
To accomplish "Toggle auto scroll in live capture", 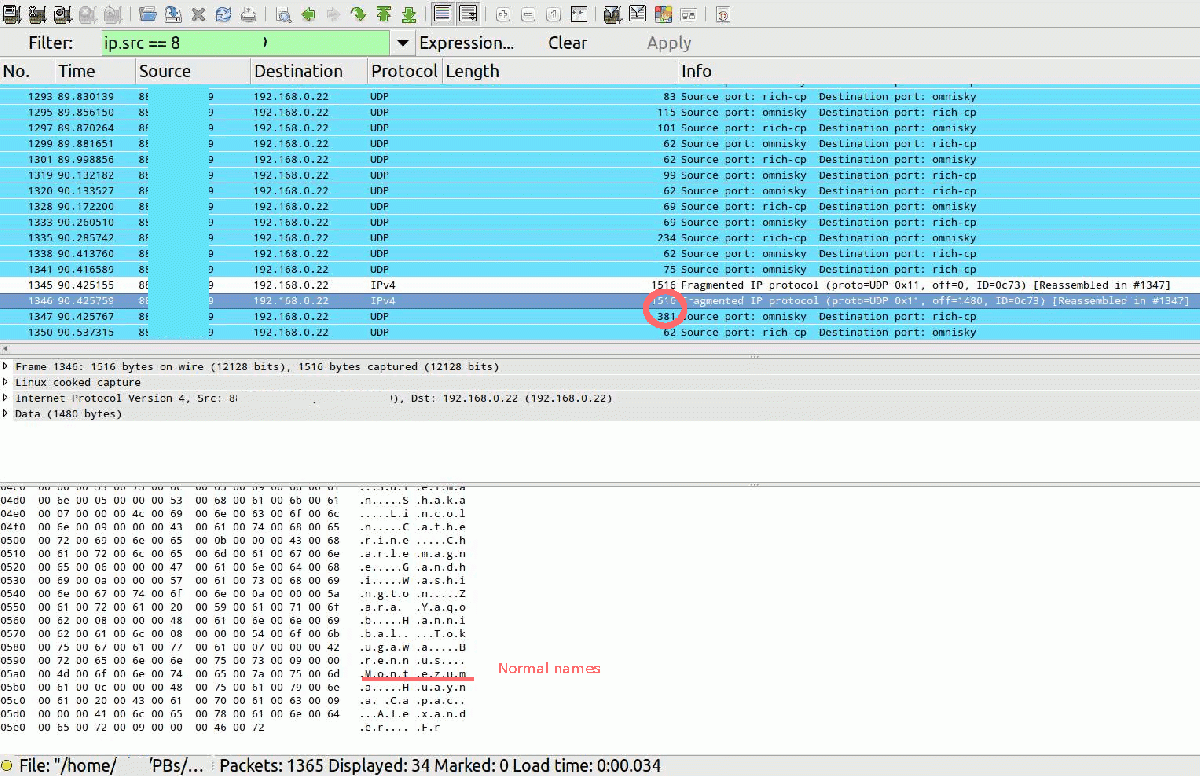I will coord(467,14).
